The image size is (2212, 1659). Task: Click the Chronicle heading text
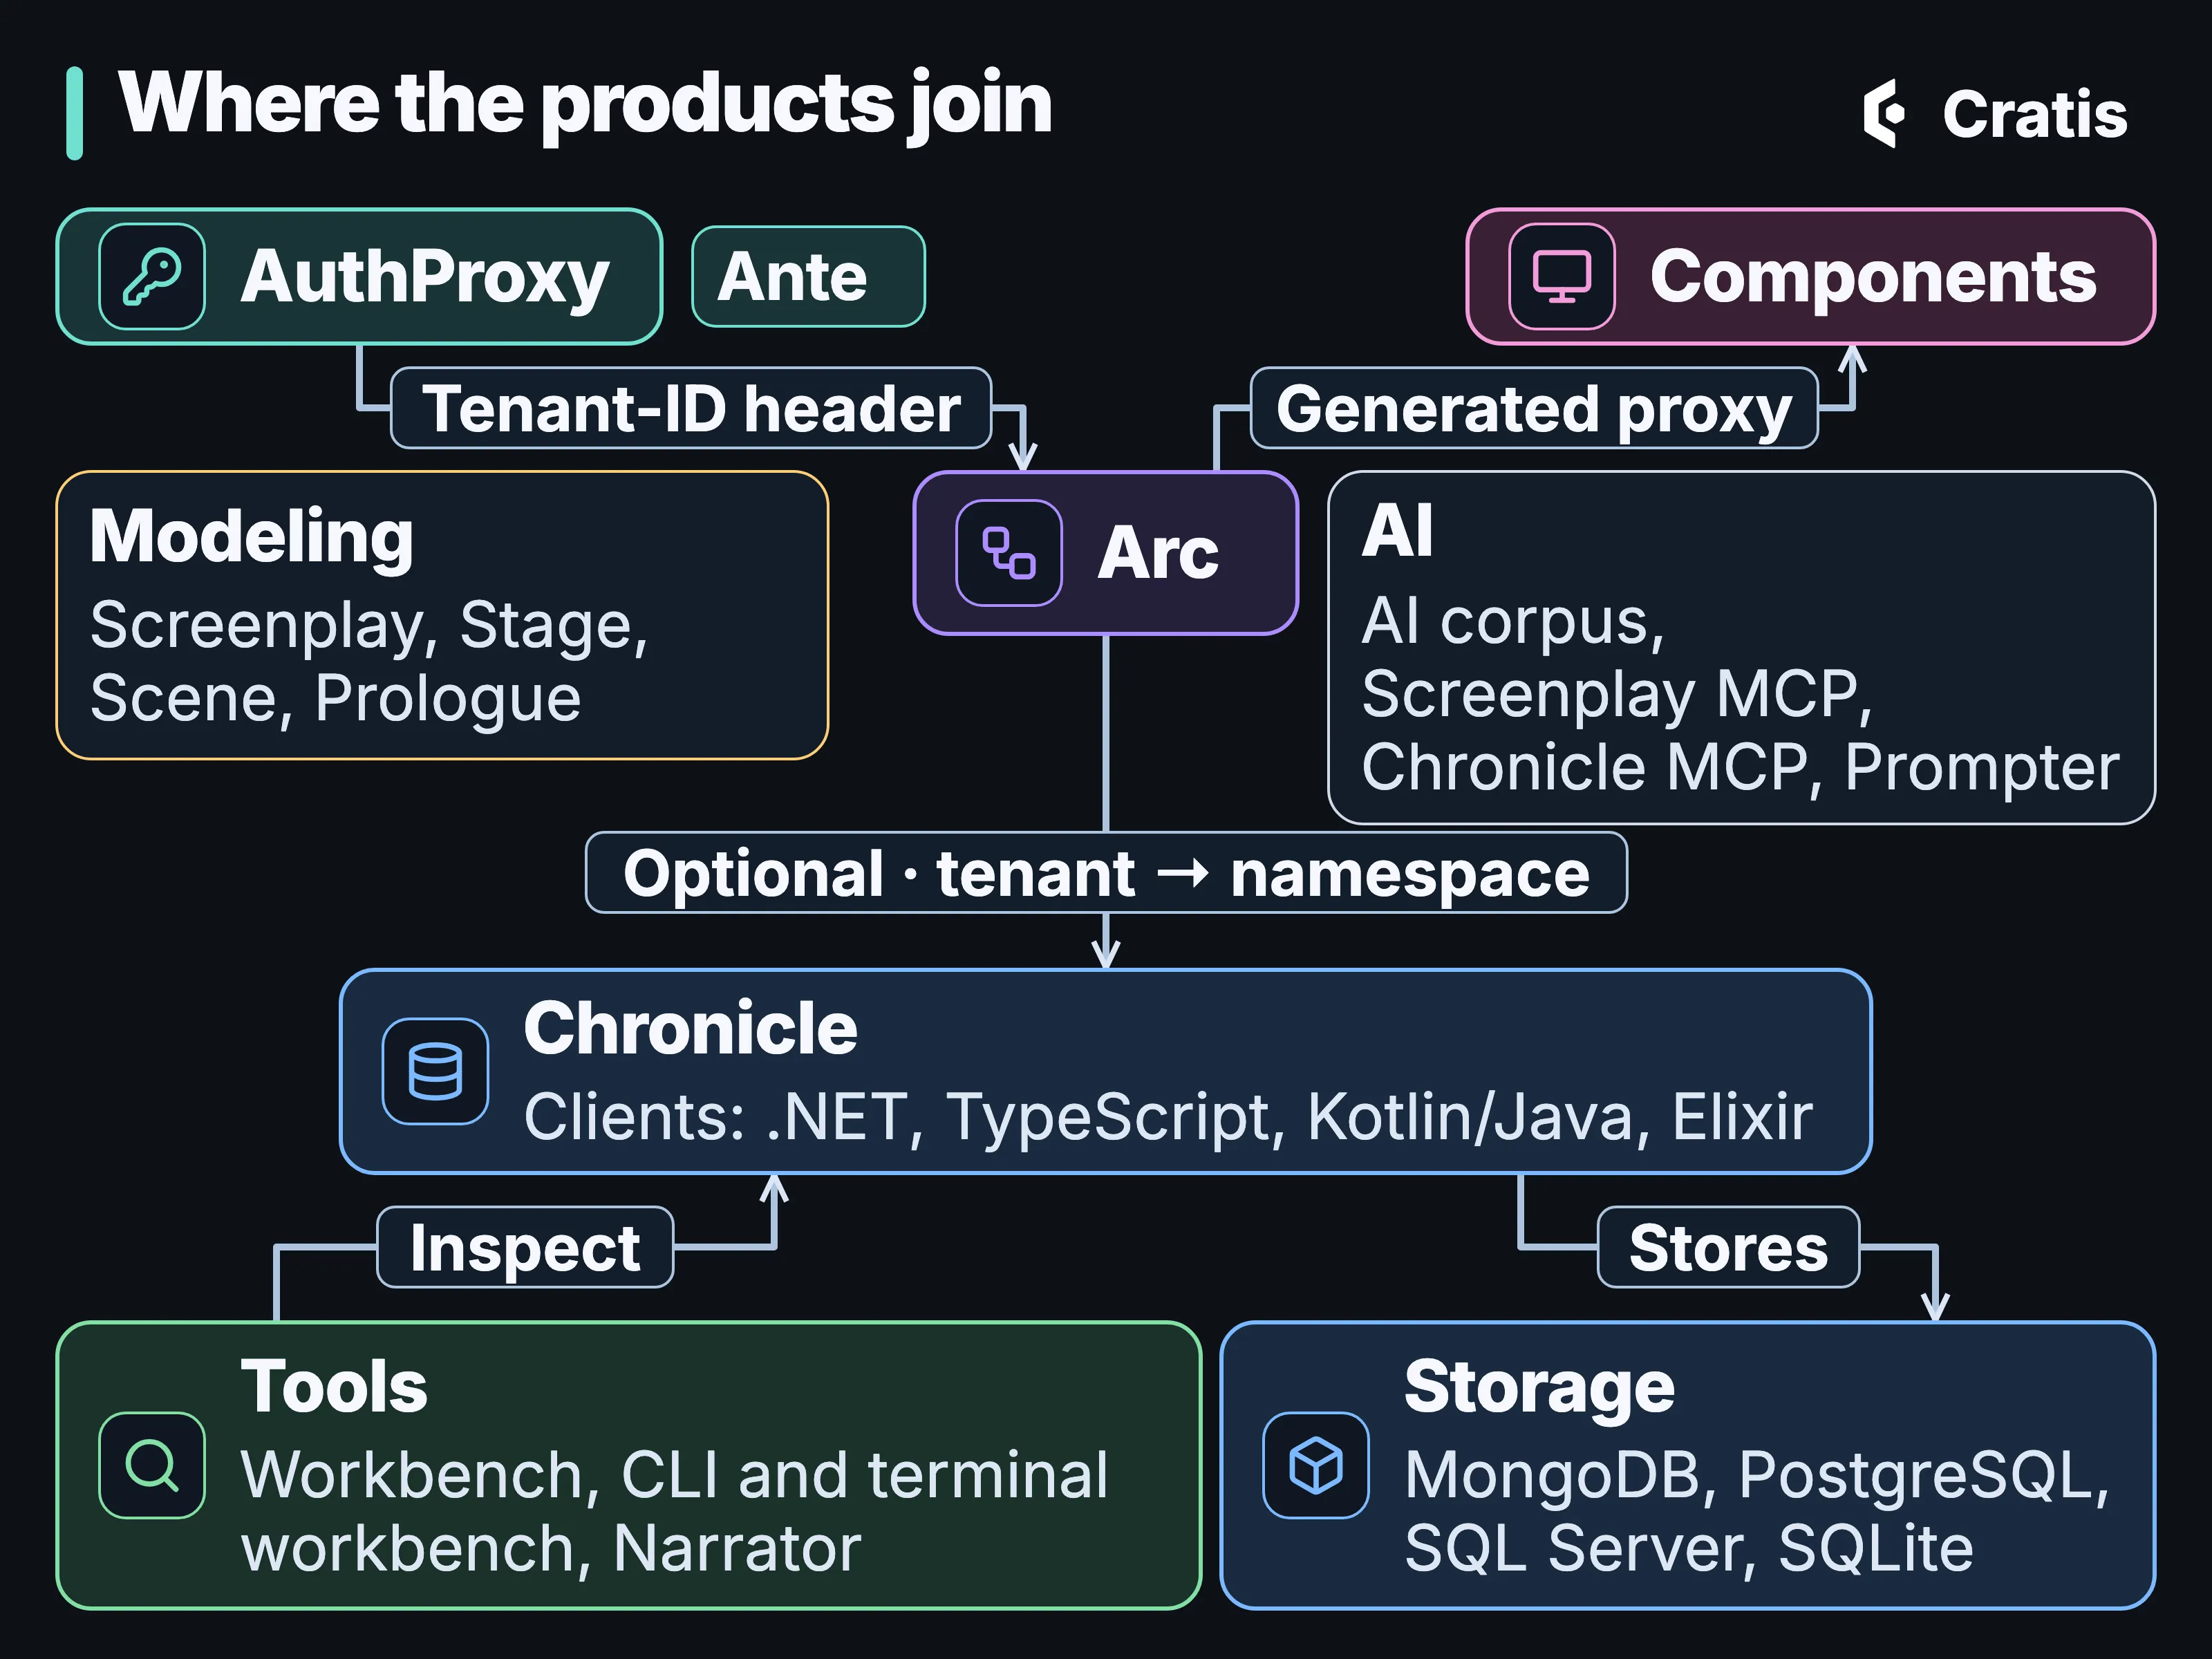tap(690, 1028)
